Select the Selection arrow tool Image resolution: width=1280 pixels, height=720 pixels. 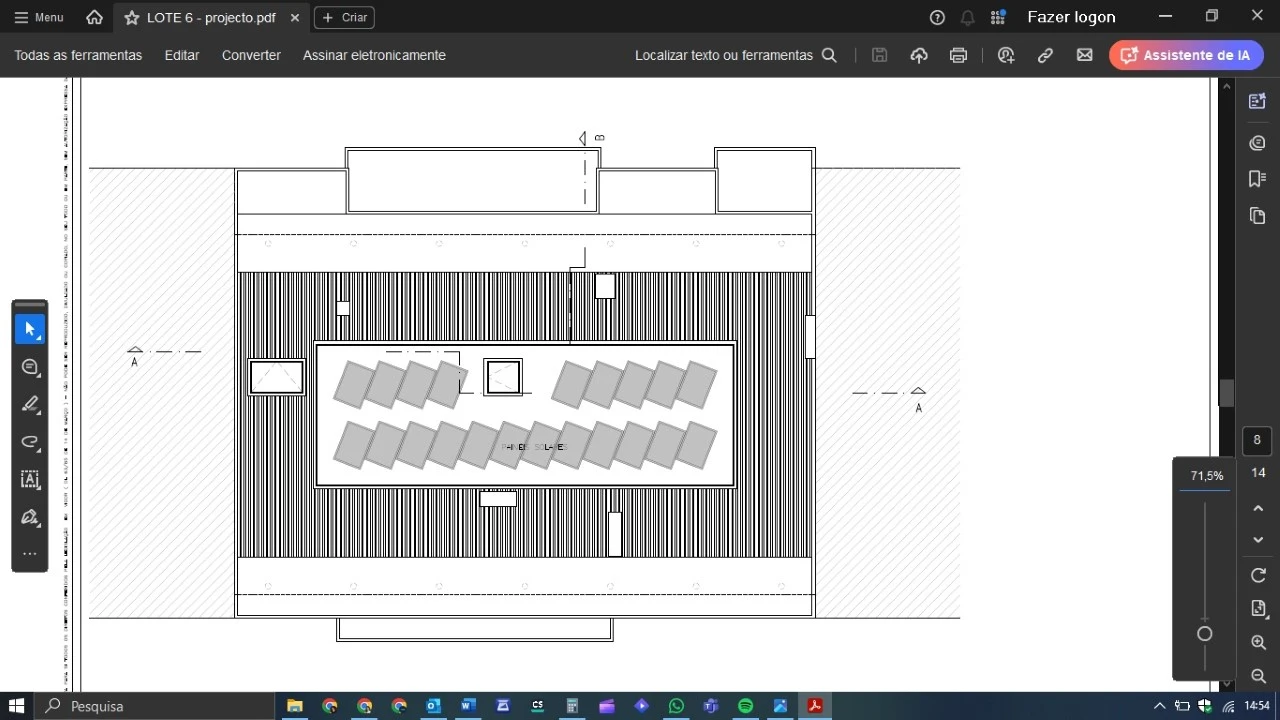(x=29, y=328)
